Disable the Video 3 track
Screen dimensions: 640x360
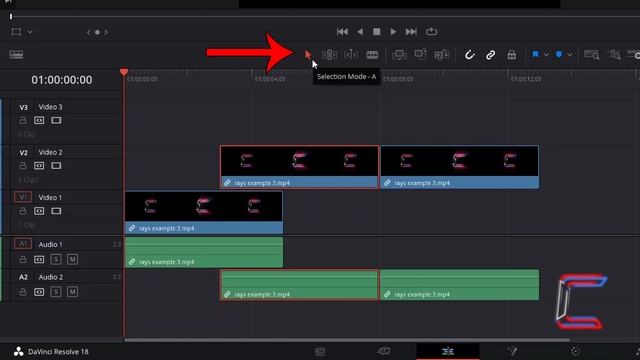click(56, 120)
